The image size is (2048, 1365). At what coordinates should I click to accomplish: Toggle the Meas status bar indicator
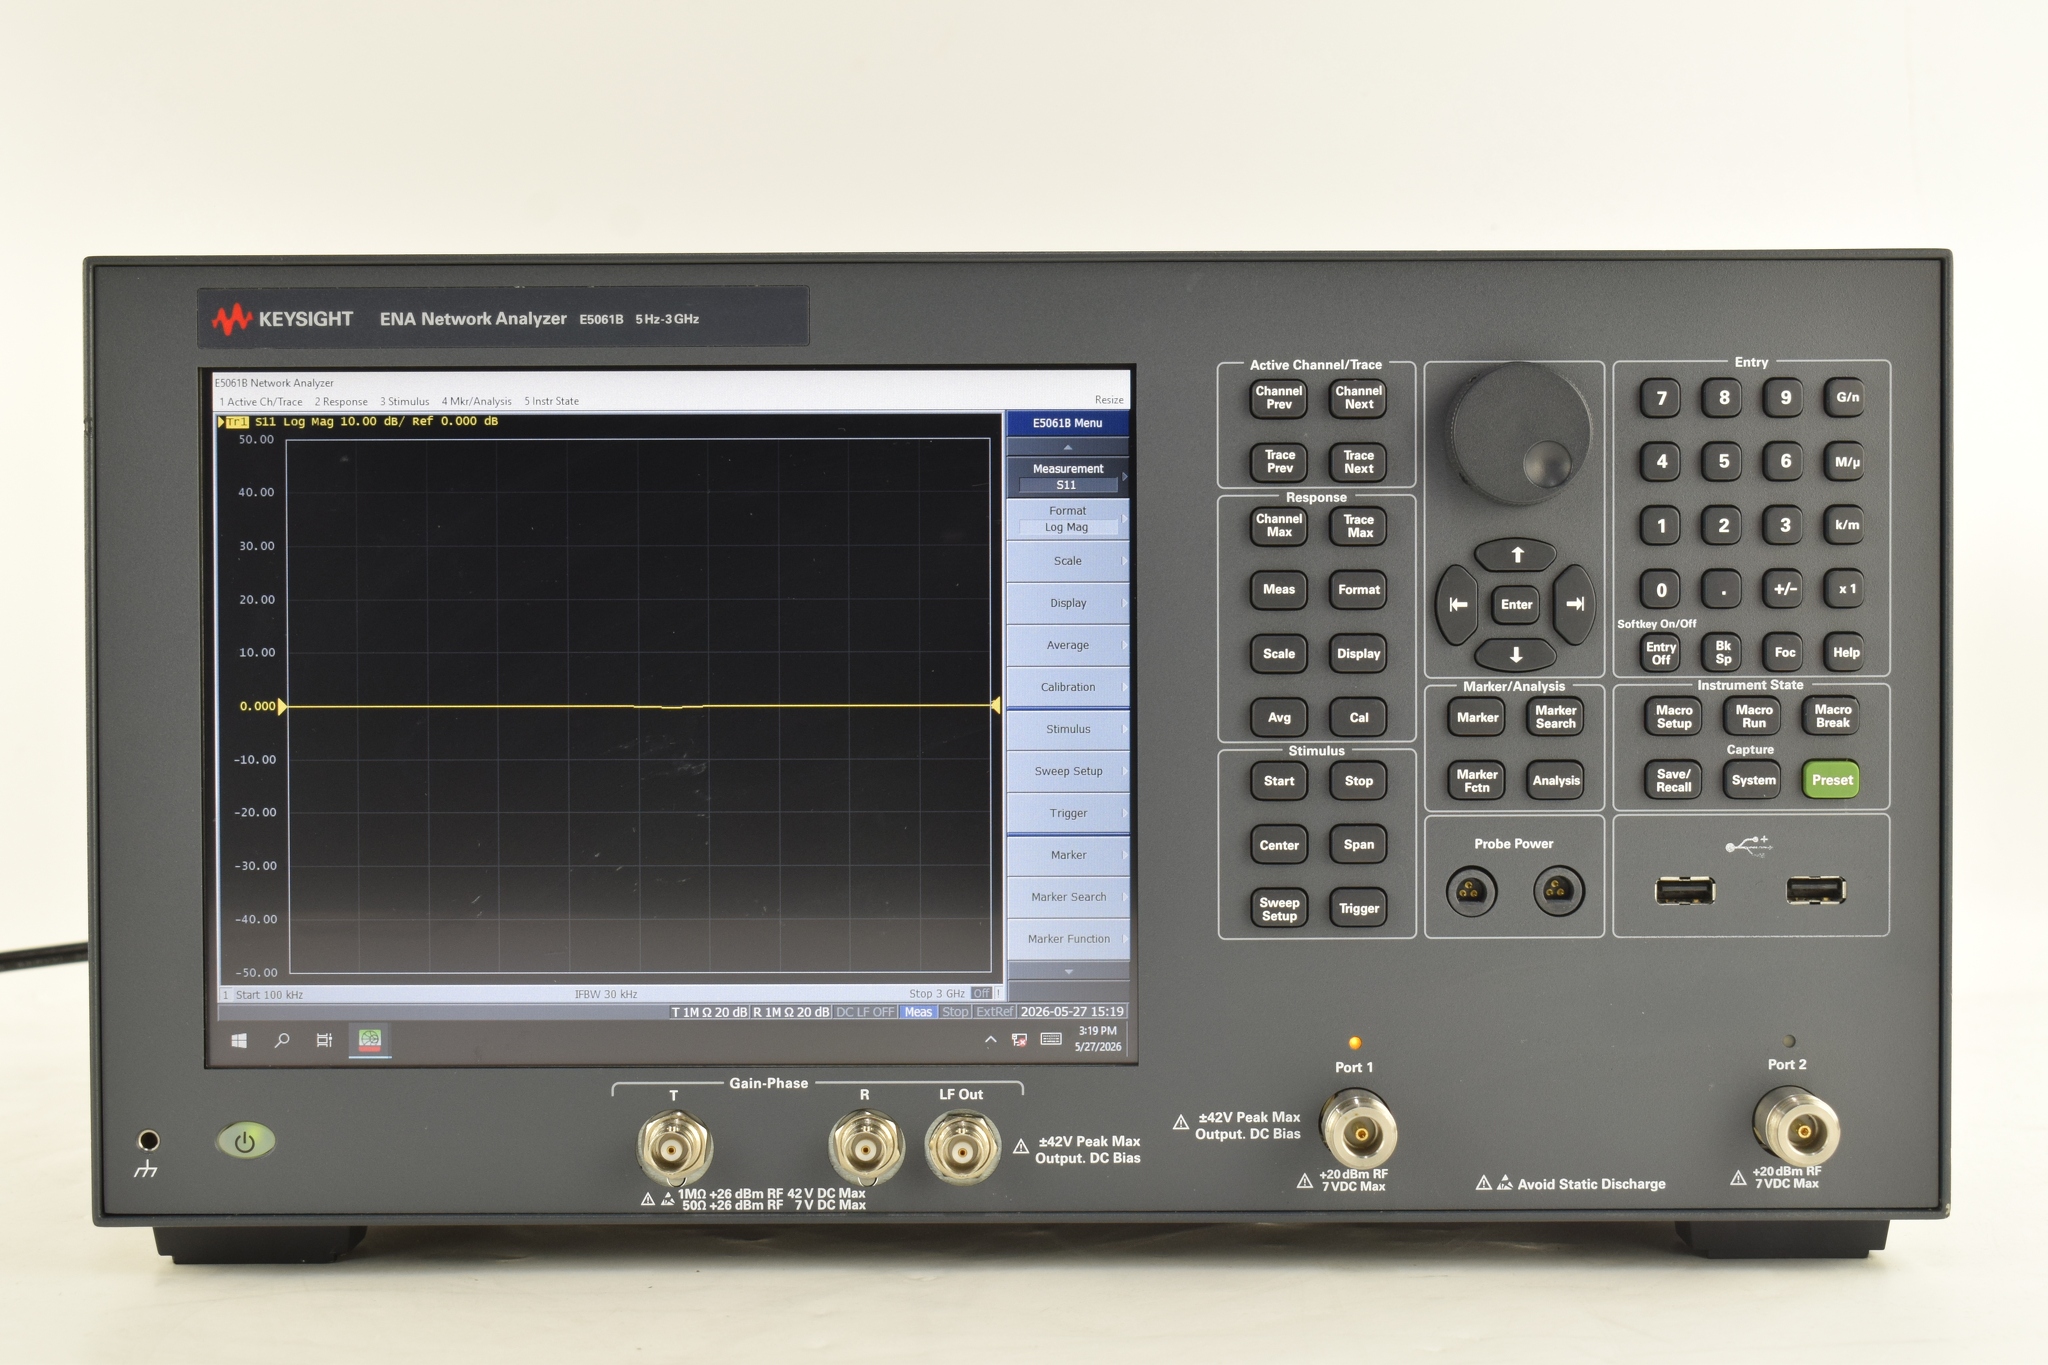(x=918, y=1012)
